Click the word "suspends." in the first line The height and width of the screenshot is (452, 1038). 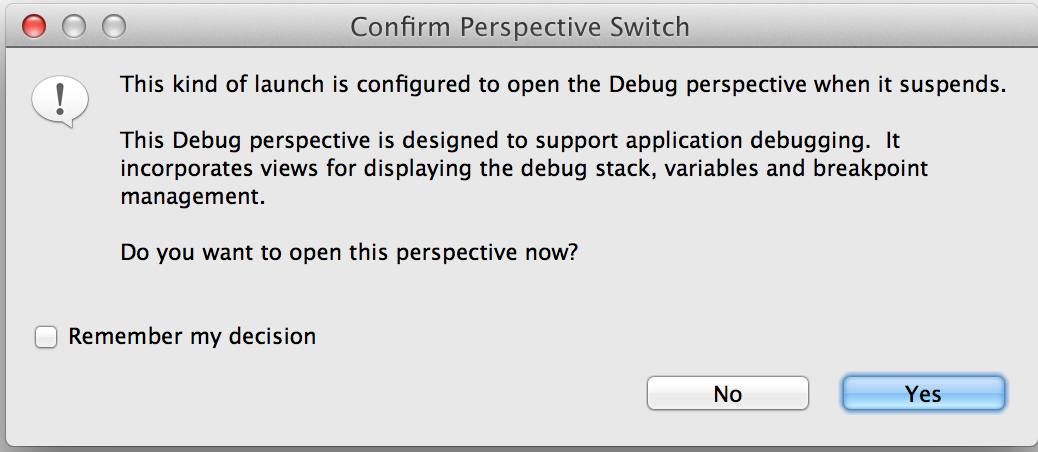[958, 84]
